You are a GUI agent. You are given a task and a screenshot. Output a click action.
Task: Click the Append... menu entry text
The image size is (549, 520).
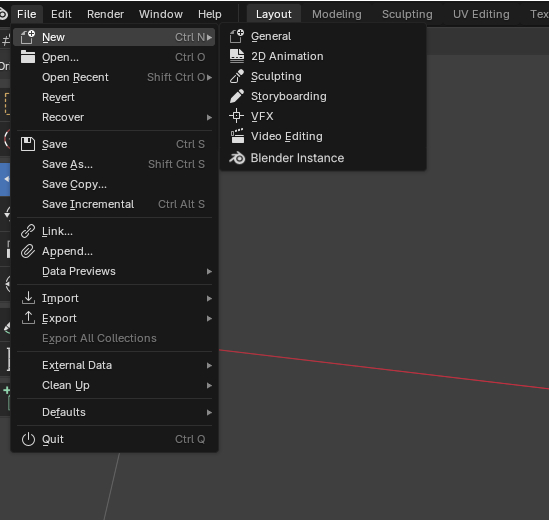tap(67, 251)
